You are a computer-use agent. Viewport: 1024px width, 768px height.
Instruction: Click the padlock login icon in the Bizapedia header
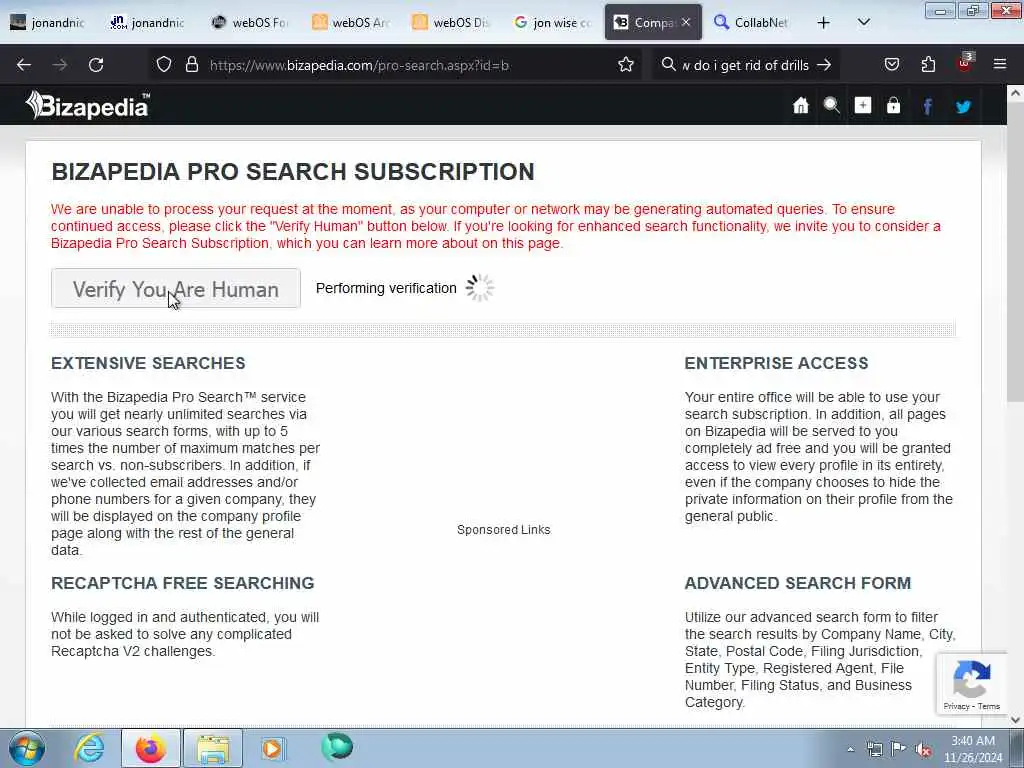893,106
